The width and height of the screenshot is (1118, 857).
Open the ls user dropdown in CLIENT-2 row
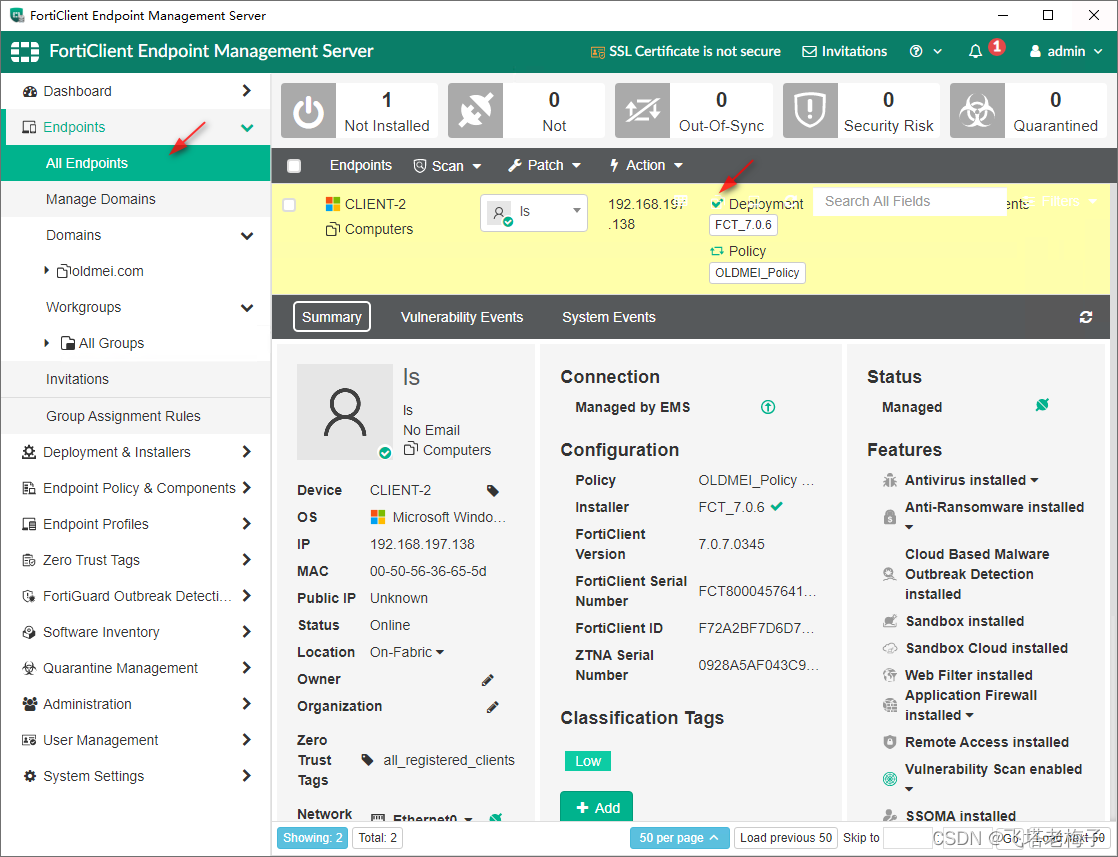point(534,212)
